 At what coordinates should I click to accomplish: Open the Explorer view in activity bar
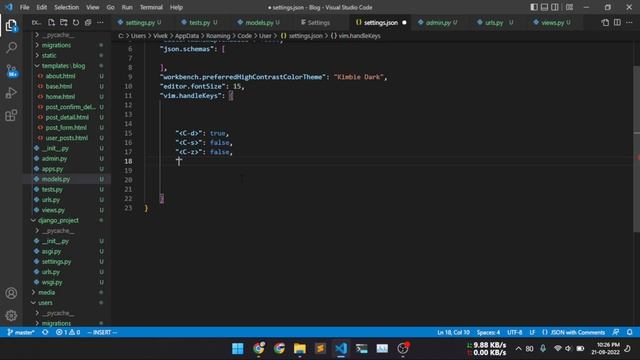[11, 26]
